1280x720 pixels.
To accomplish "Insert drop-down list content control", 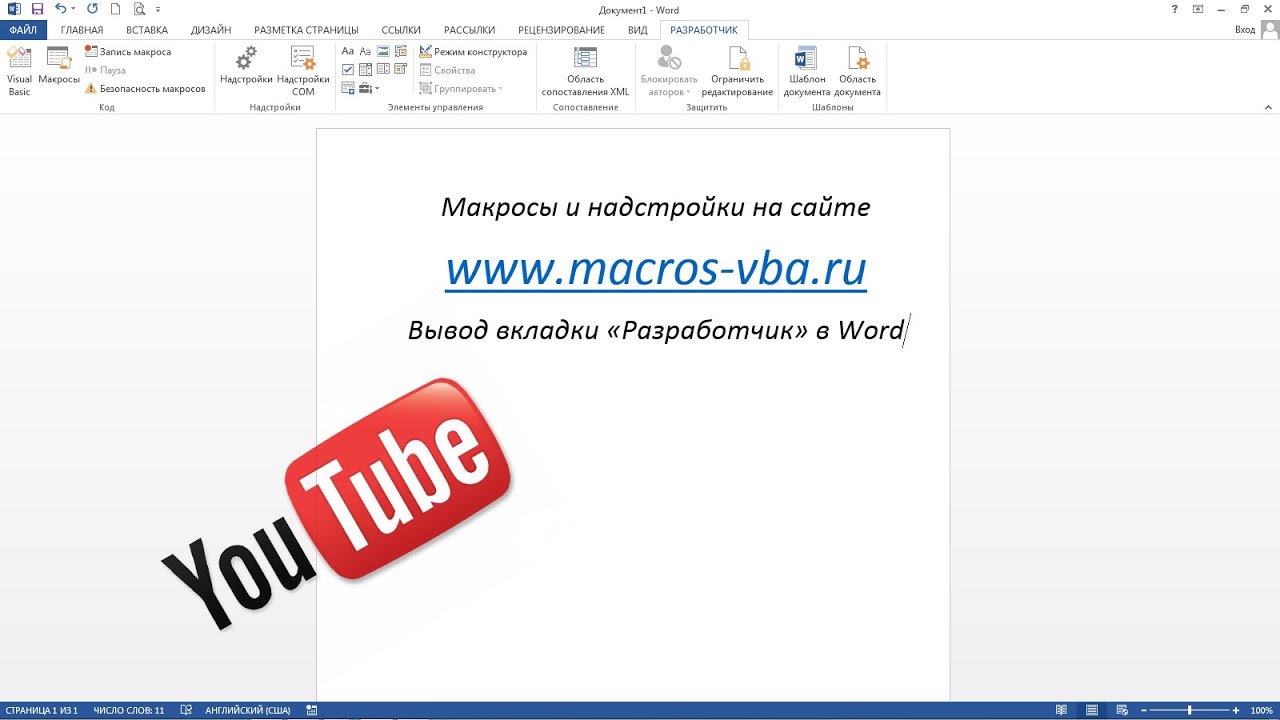I will (383, 69).
